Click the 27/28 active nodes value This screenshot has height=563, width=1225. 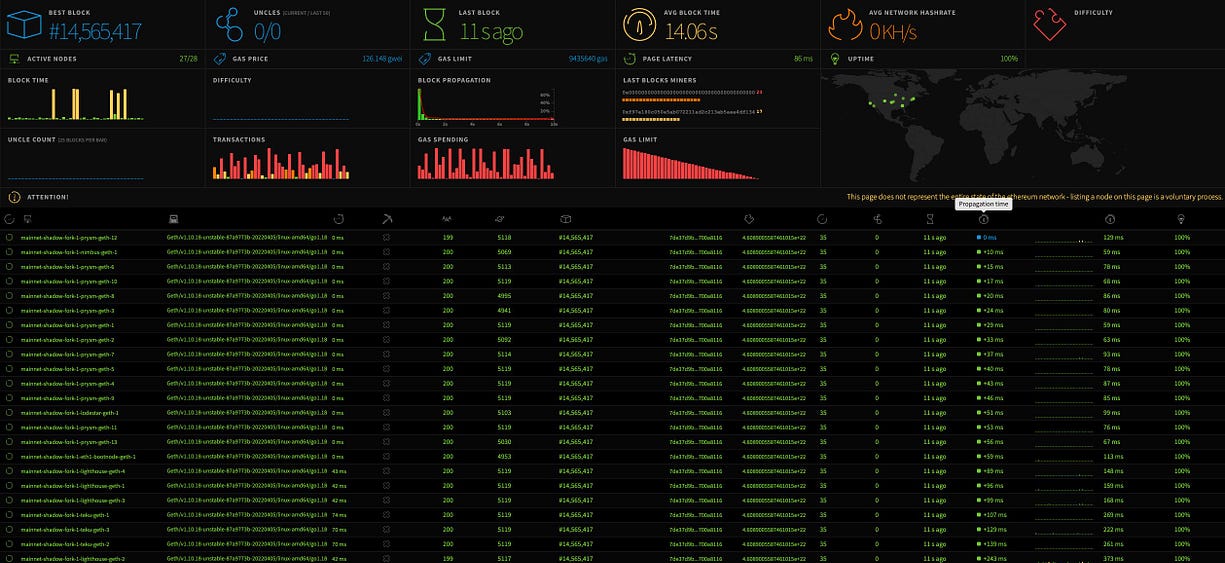[187, 59]
